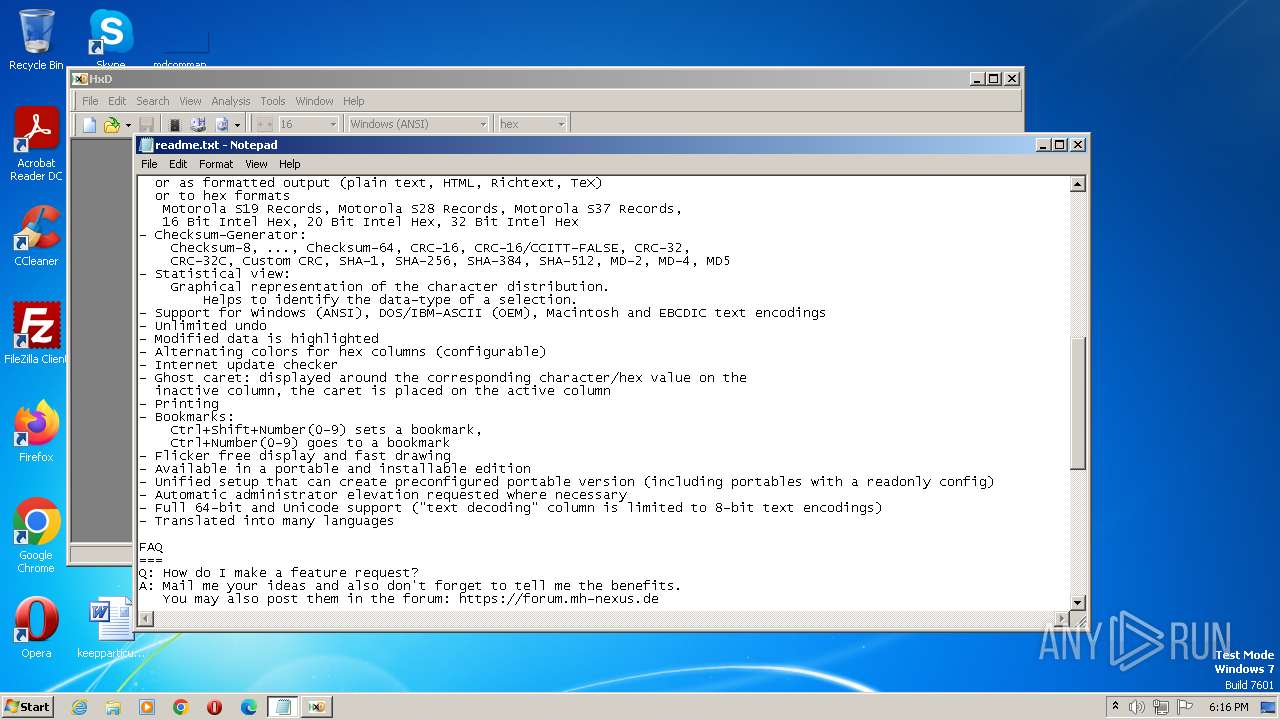Open HxD Help menu

354,101
